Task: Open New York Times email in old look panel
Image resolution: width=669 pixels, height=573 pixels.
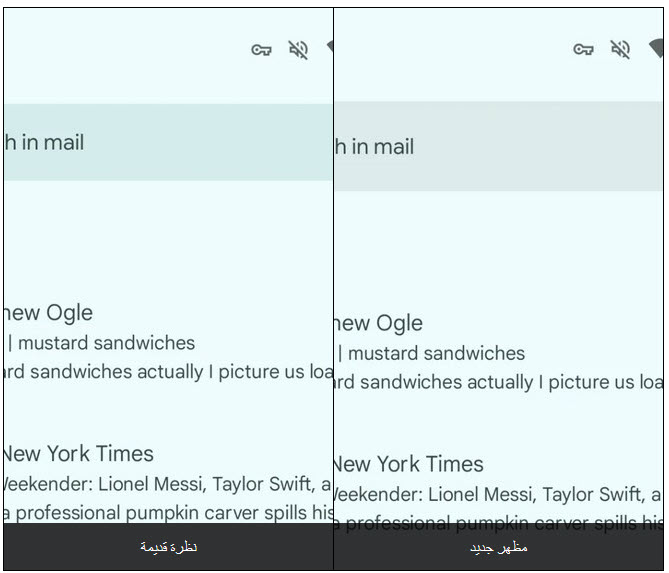Action: pos(79,454)
